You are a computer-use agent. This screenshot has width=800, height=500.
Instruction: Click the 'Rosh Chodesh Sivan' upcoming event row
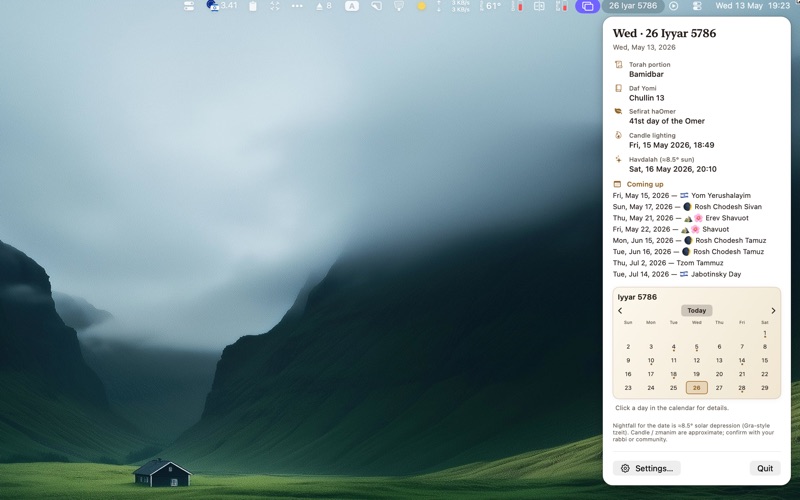pos(687,207)
